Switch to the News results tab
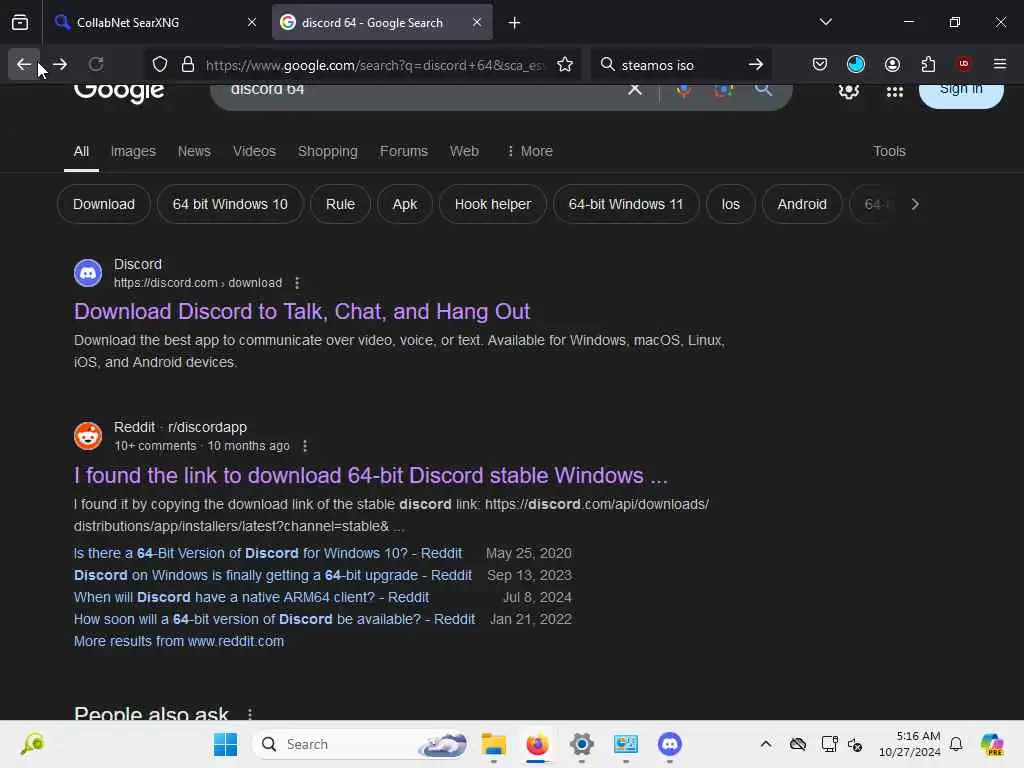 194,152
